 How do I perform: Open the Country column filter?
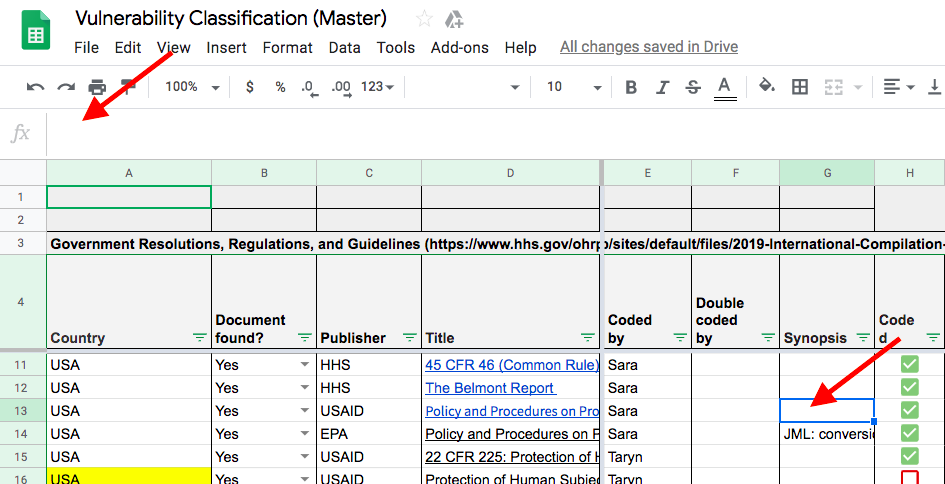click(199, 338)
